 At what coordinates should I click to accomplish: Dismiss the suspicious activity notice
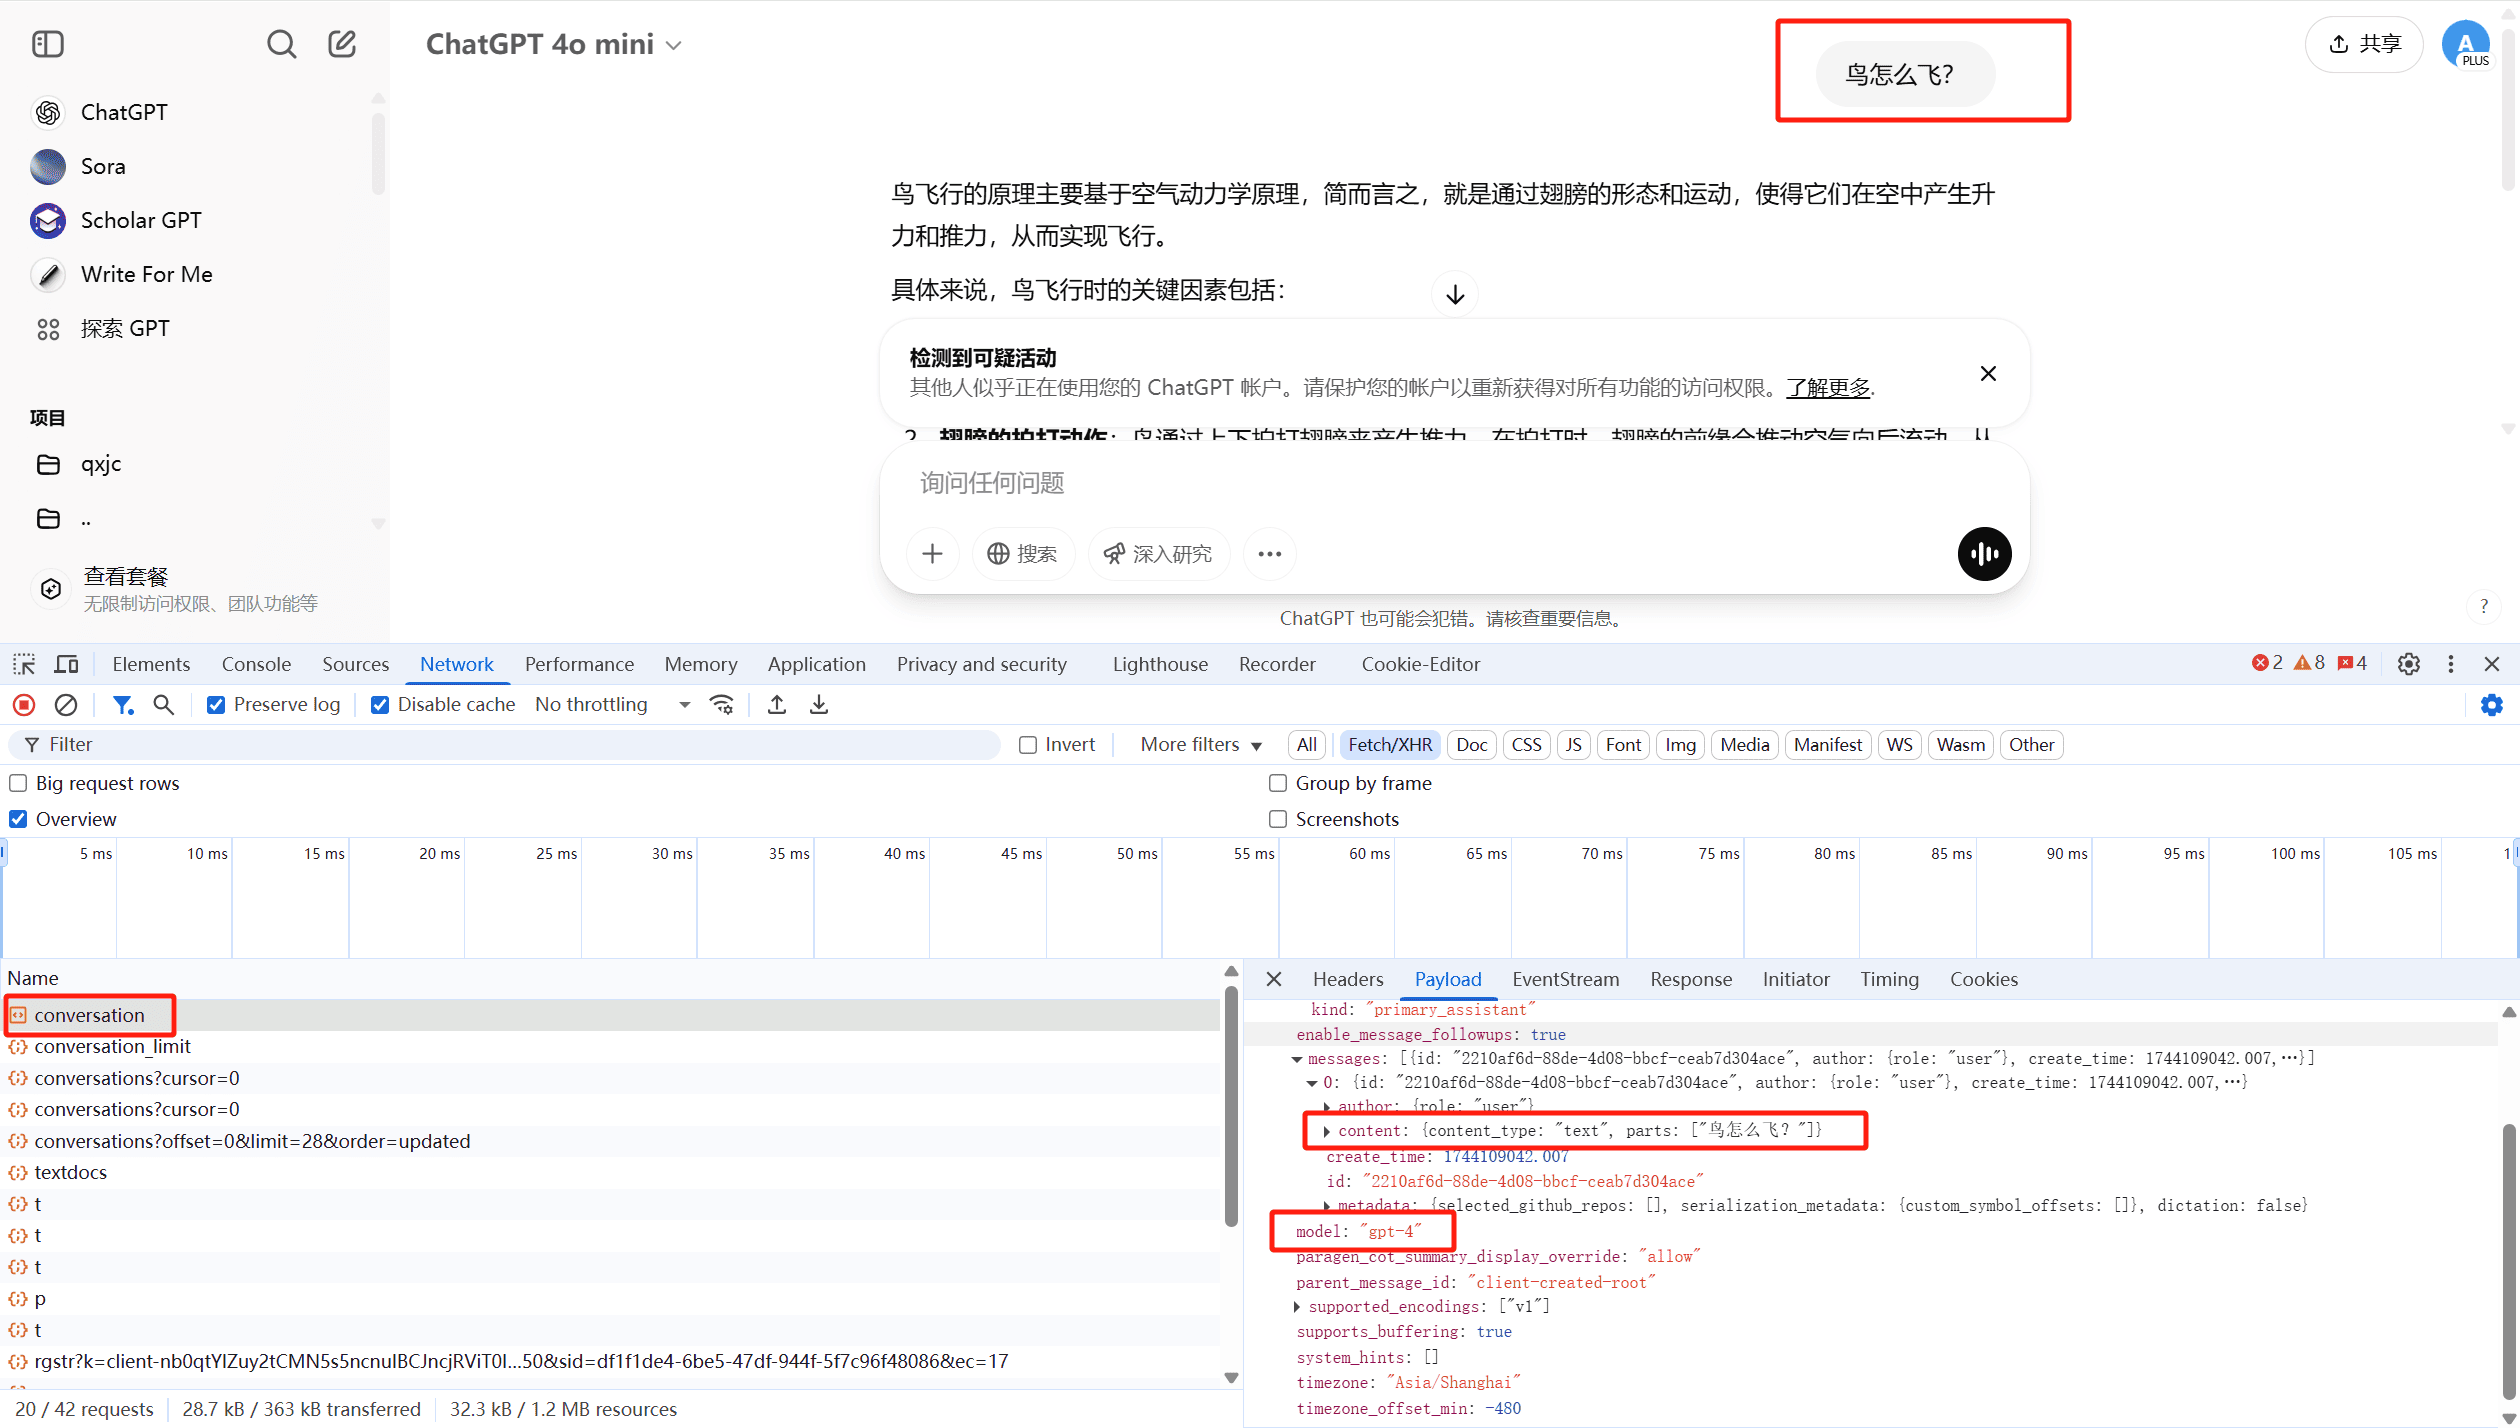(1988, 373)
